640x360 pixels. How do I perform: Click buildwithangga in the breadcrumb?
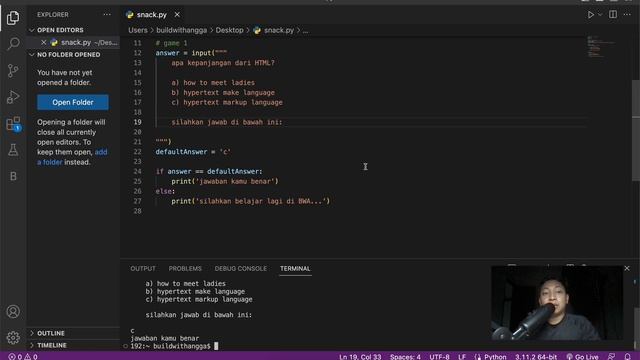coord(182,30)
